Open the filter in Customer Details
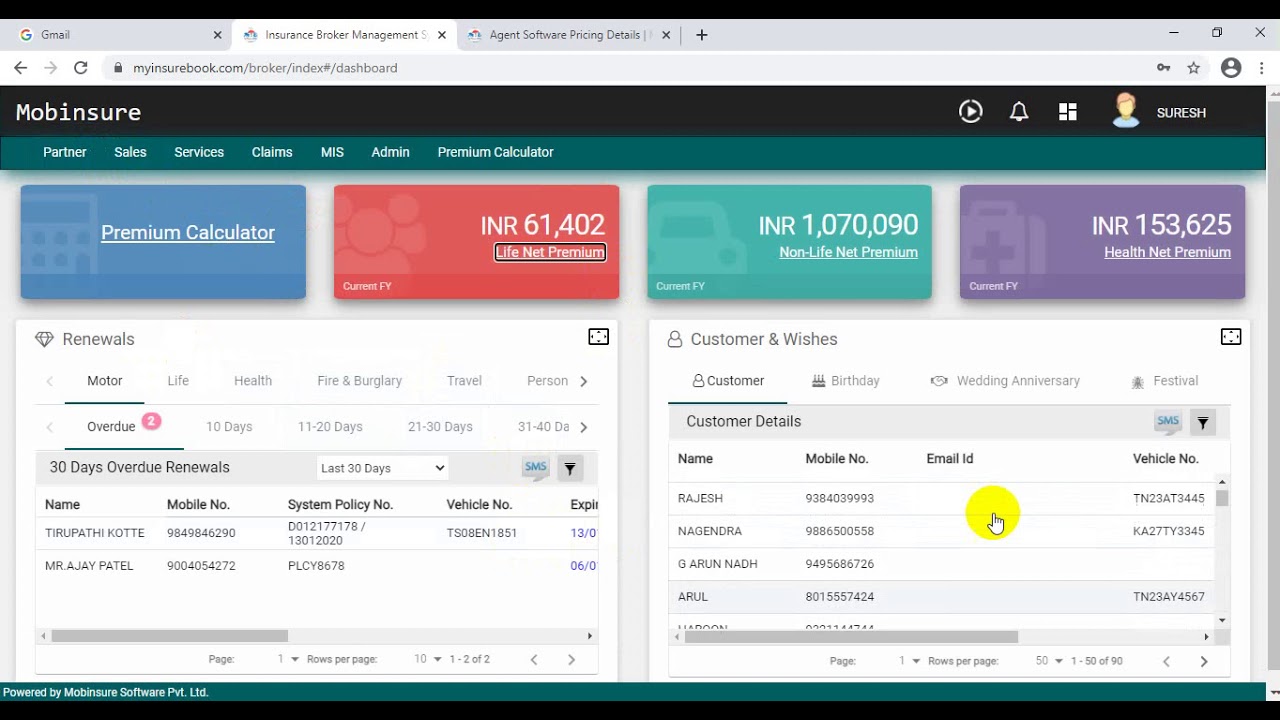 coord(1203,423)
